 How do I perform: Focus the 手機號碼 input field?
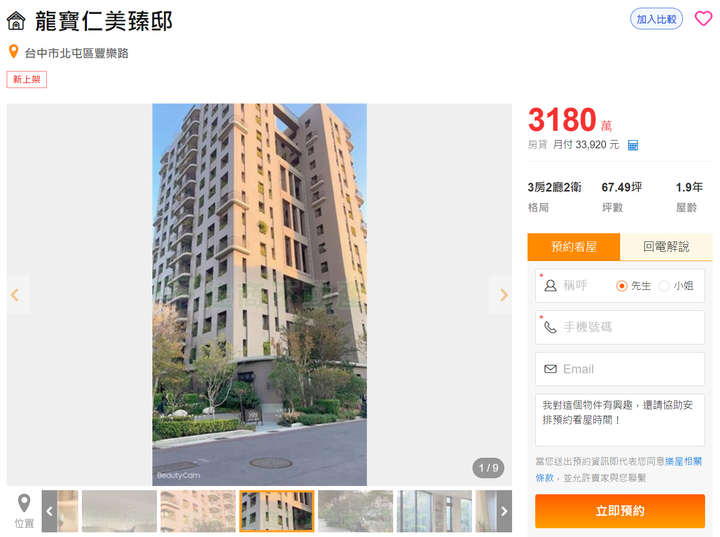(x=619, y=327)
